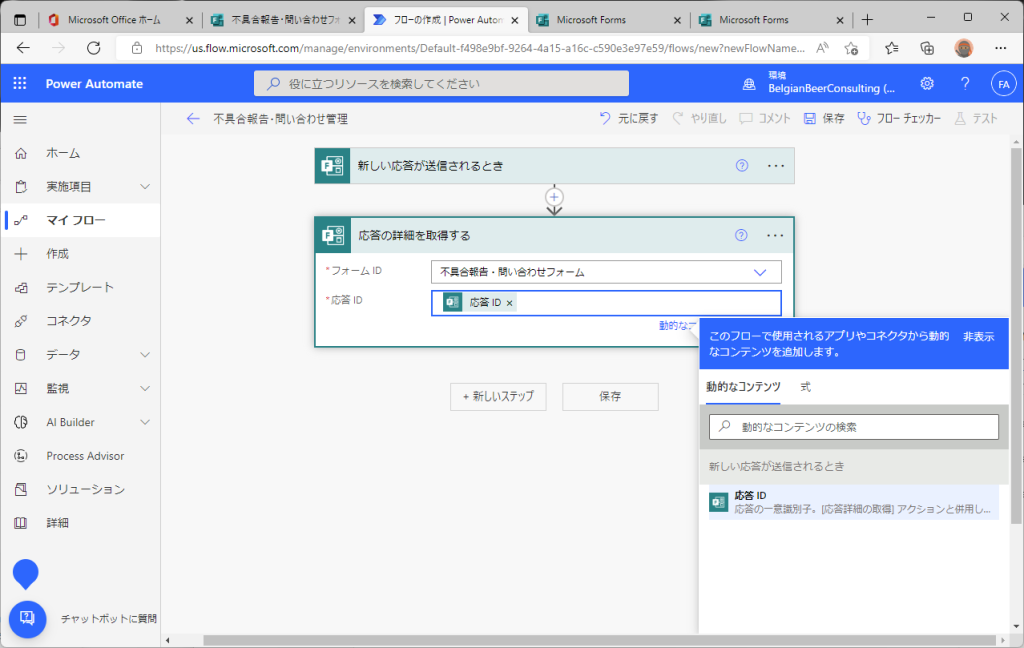The width and height of the screenshot is (1024, 648).
Task: Click the 新しいステップ button
Action: (x=498, y=397)
